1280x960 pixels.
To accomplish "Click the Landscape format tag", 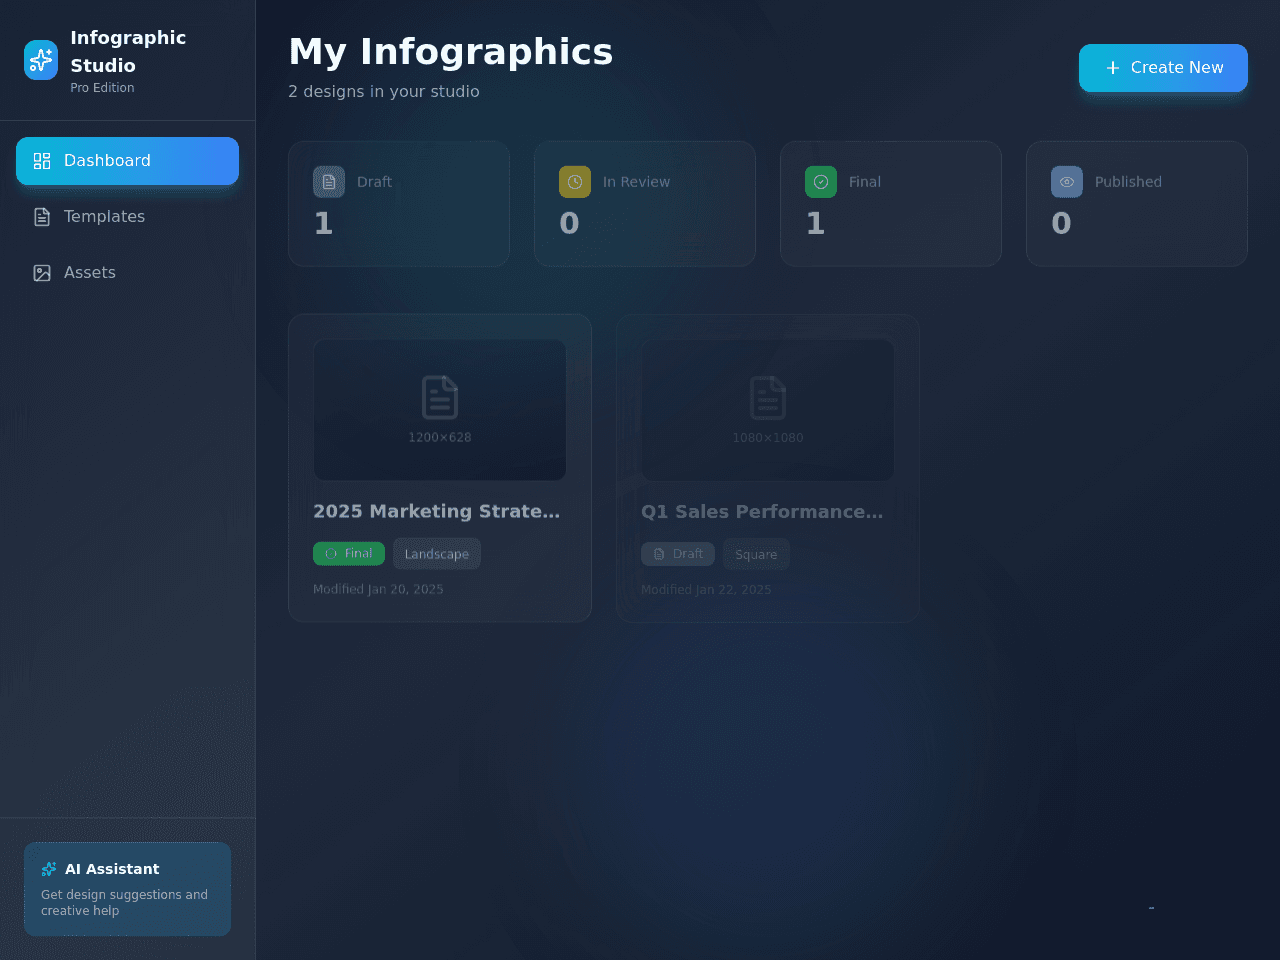I will [x=437, y=554].
